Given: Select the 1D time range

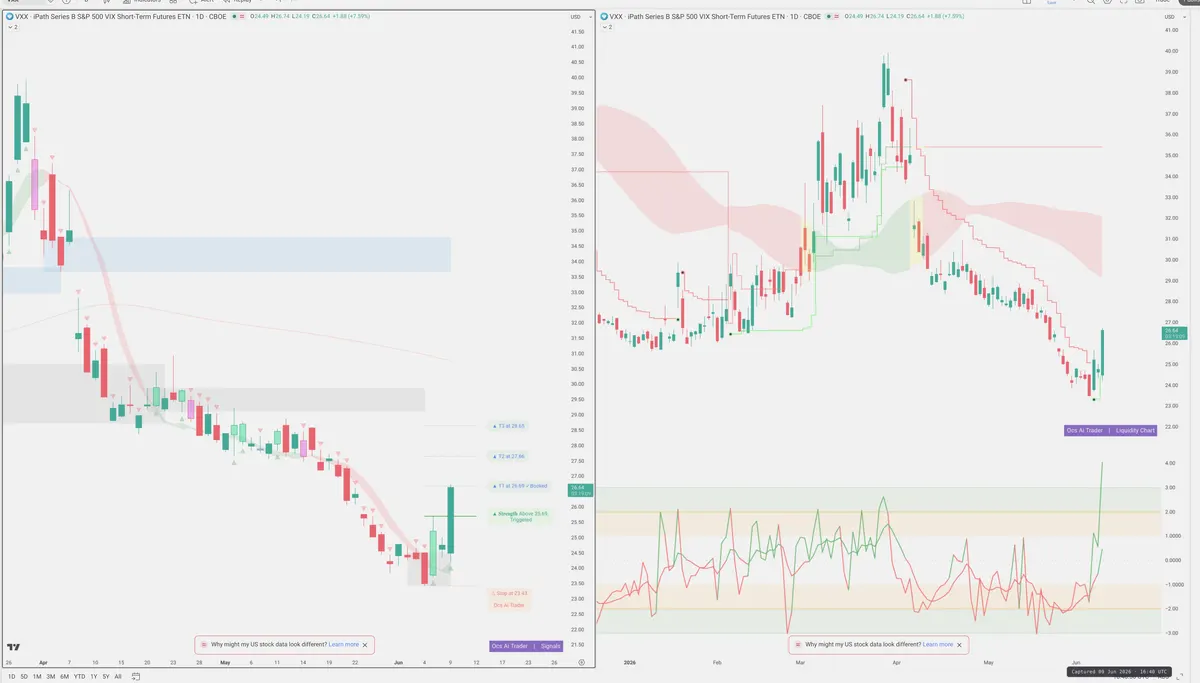Looking at the screenshot, I should point(10,677).
